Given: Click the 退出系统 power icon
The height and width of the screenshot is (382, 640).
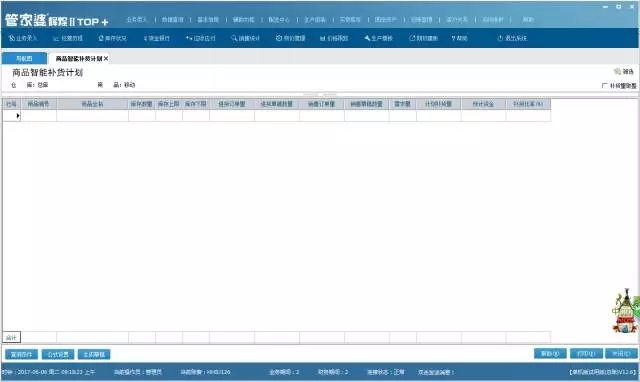Looking at the screenshot, I should pyautogui.click(x=512, y=38).
